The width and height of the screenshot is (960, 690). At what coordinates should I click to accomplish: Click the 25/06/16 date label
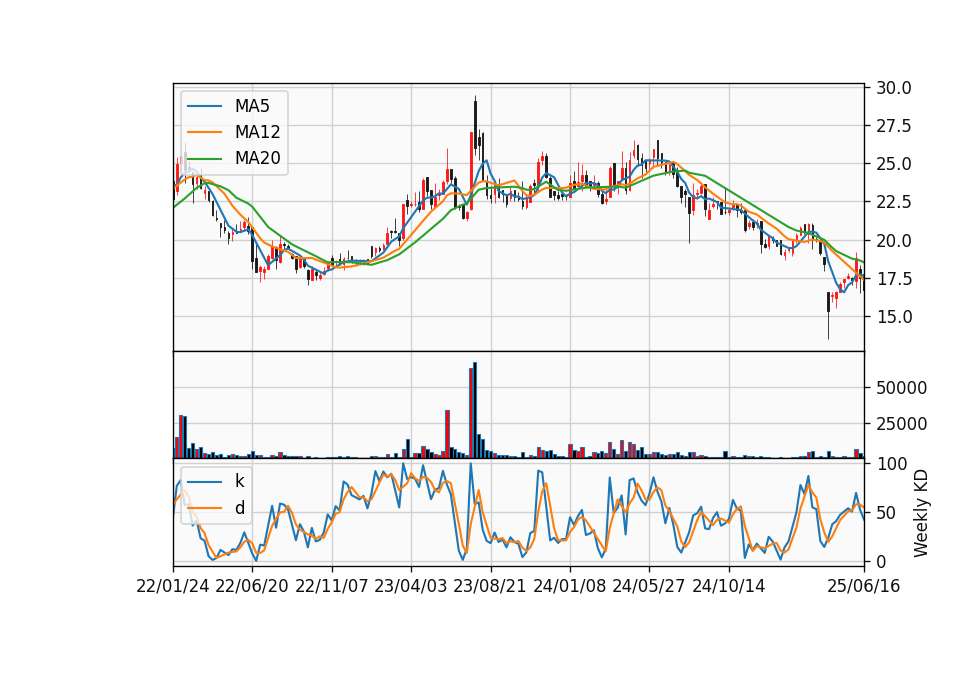coord(864,586)
